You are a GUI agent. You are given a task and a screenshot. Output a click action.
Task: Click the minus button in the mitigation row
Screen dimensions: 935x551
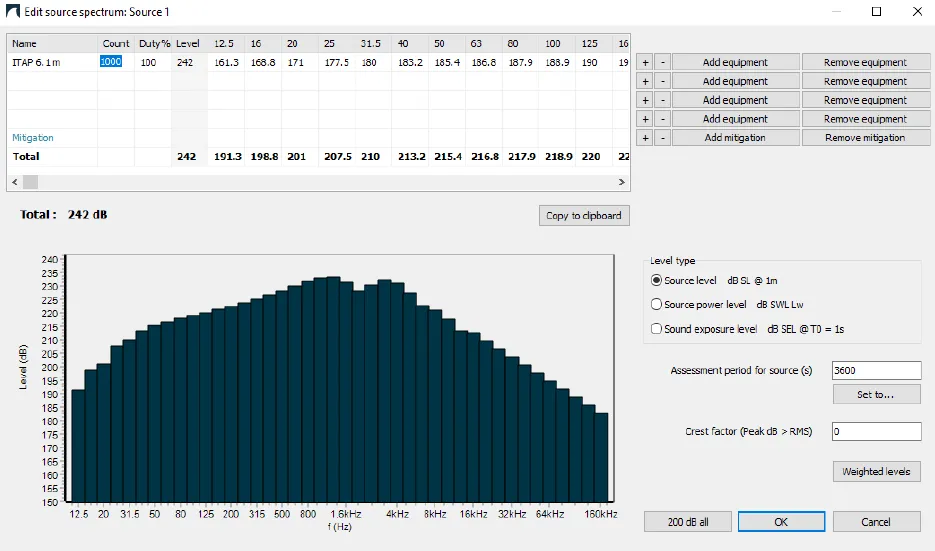(x=662, y=138)
